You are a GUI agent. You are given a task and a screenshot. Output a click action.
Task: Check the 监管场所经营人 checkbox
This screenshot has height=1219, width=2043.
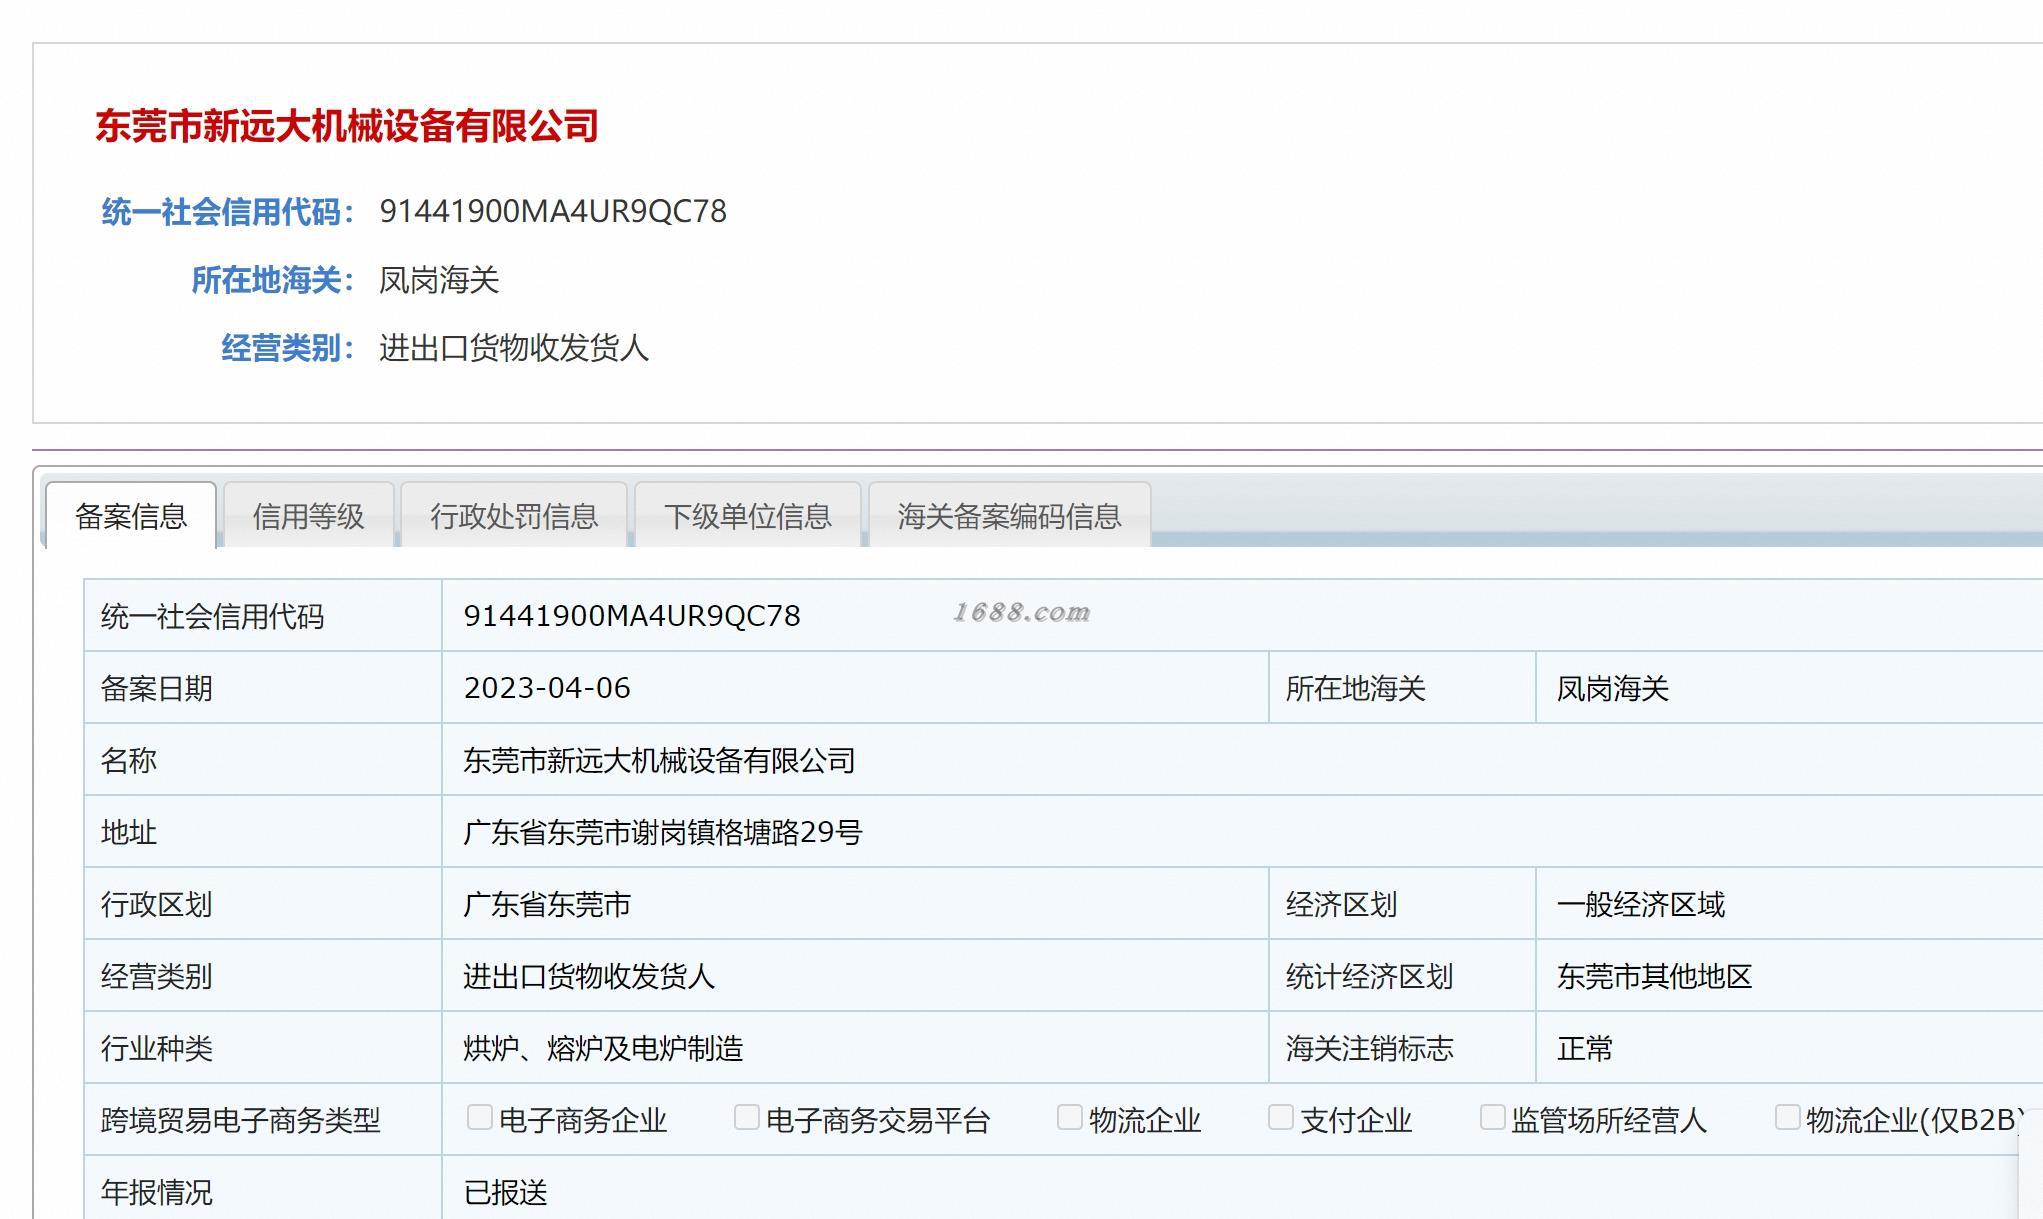[1493, 1117]
